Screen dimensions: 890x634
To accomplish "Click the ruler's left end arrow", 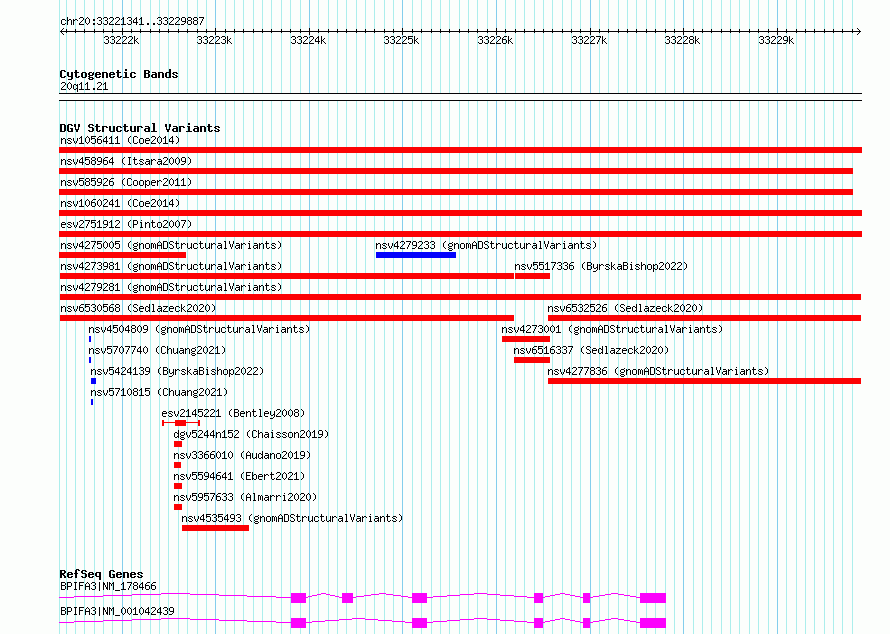I will (62, 31).
